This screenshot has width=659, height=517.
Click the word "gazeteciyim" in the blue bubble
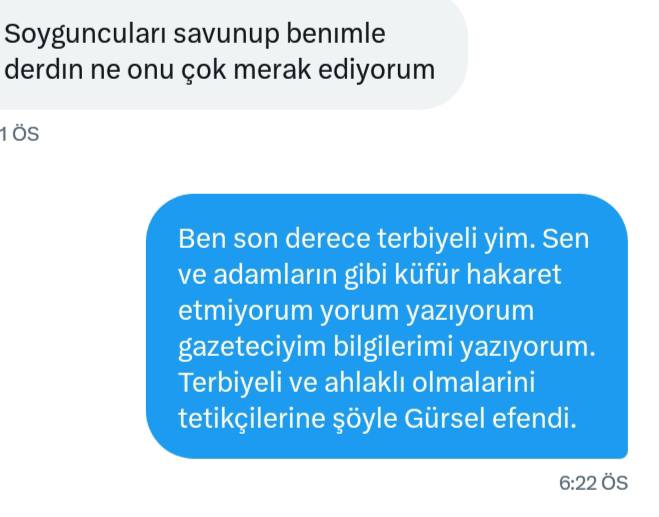252,348
